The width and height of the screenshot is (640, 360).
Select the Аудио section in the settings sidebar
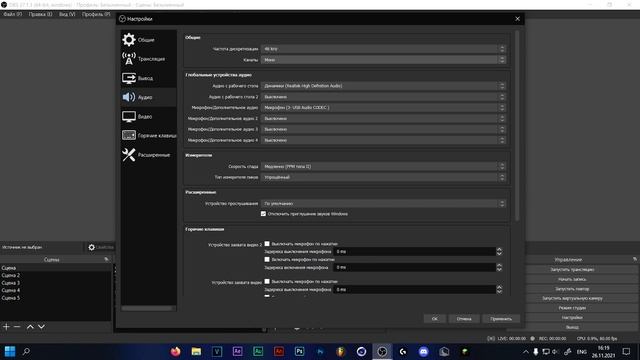pyautogui.click(x=148, y=97)
